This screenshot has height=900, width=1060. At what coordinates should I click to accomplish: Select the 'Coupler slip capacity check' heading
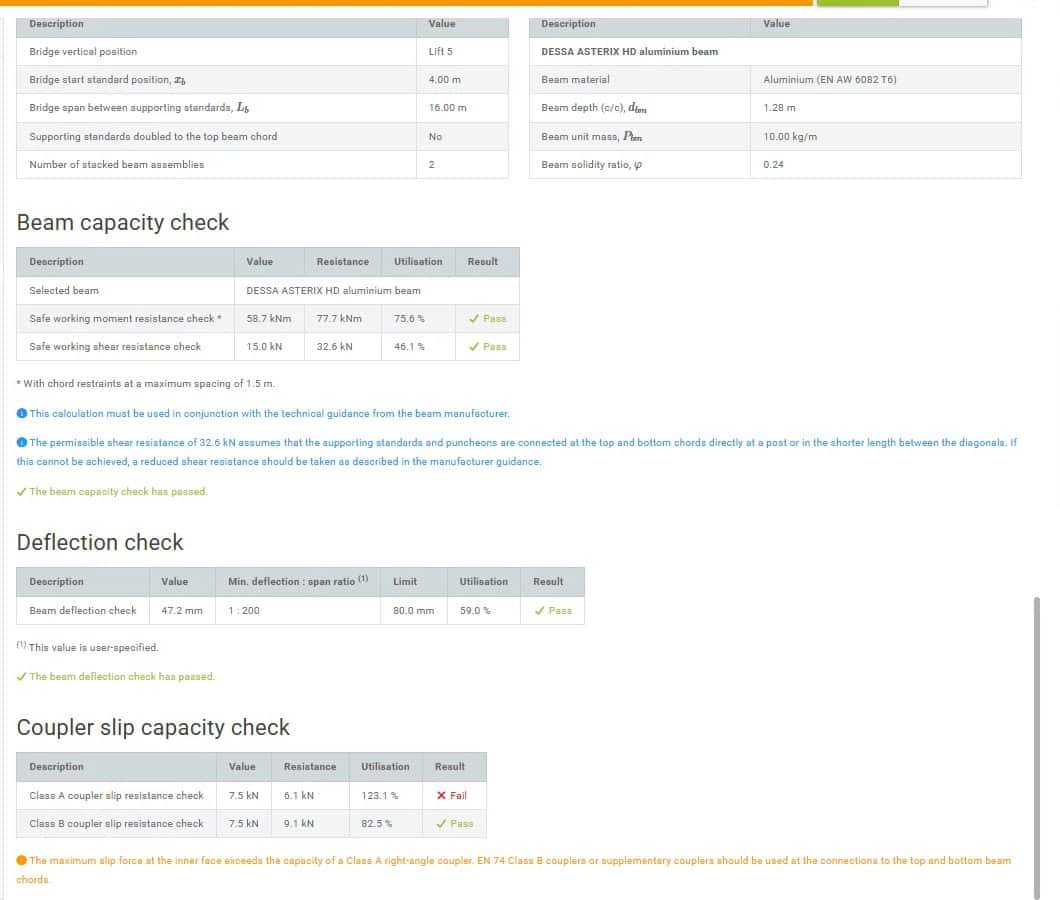pyautogui.click(x=153, y=728)
